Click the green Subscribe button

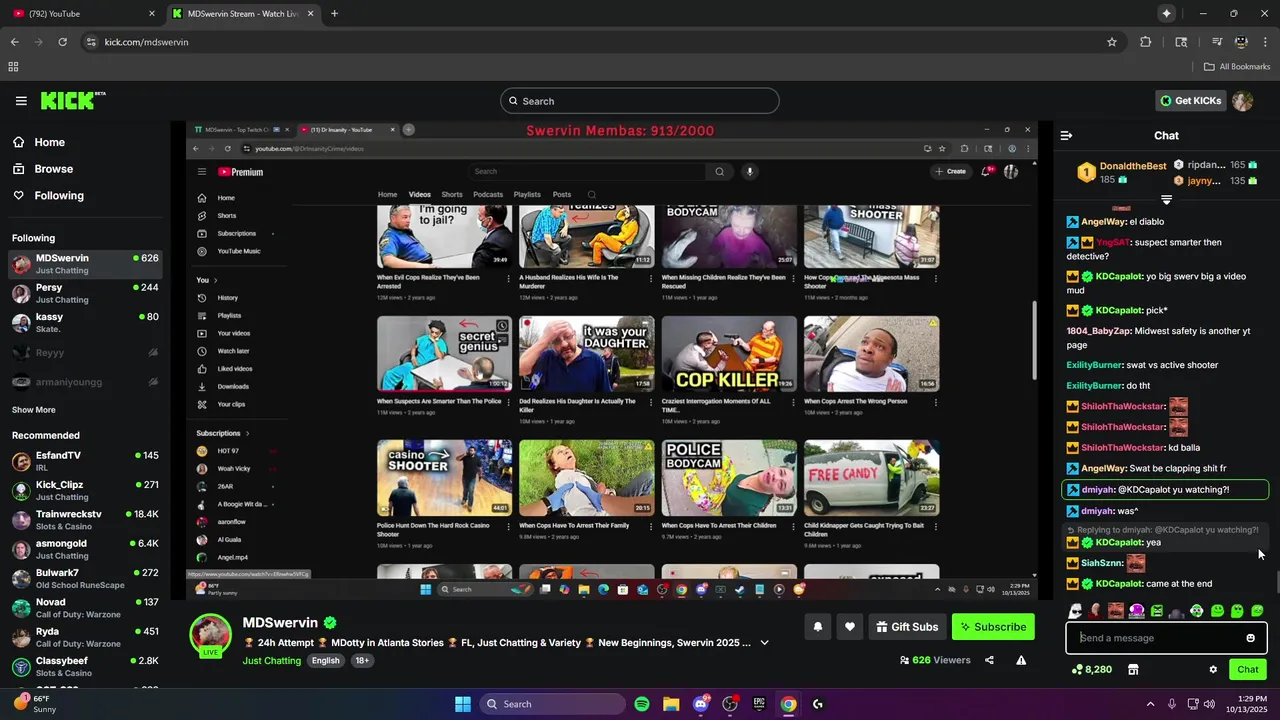coord(993,627)
